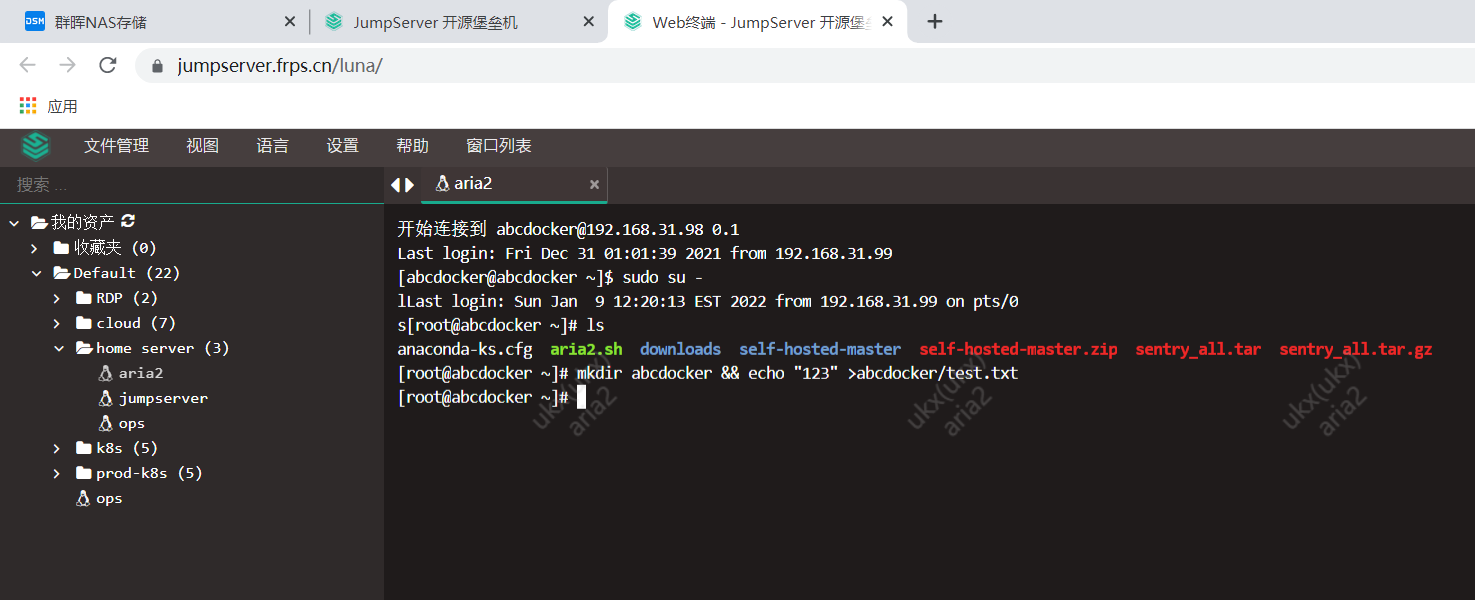This screenshot has height=600, width=1475.
Task: Click the open folder icon of home server
Action: 85,348
